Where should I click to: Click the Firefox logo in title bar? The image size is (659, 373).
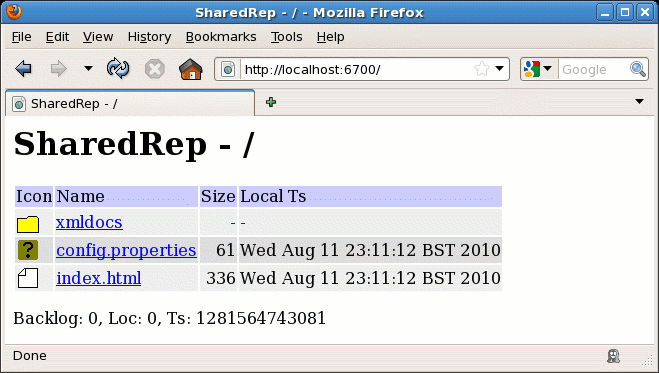(13, 11)
